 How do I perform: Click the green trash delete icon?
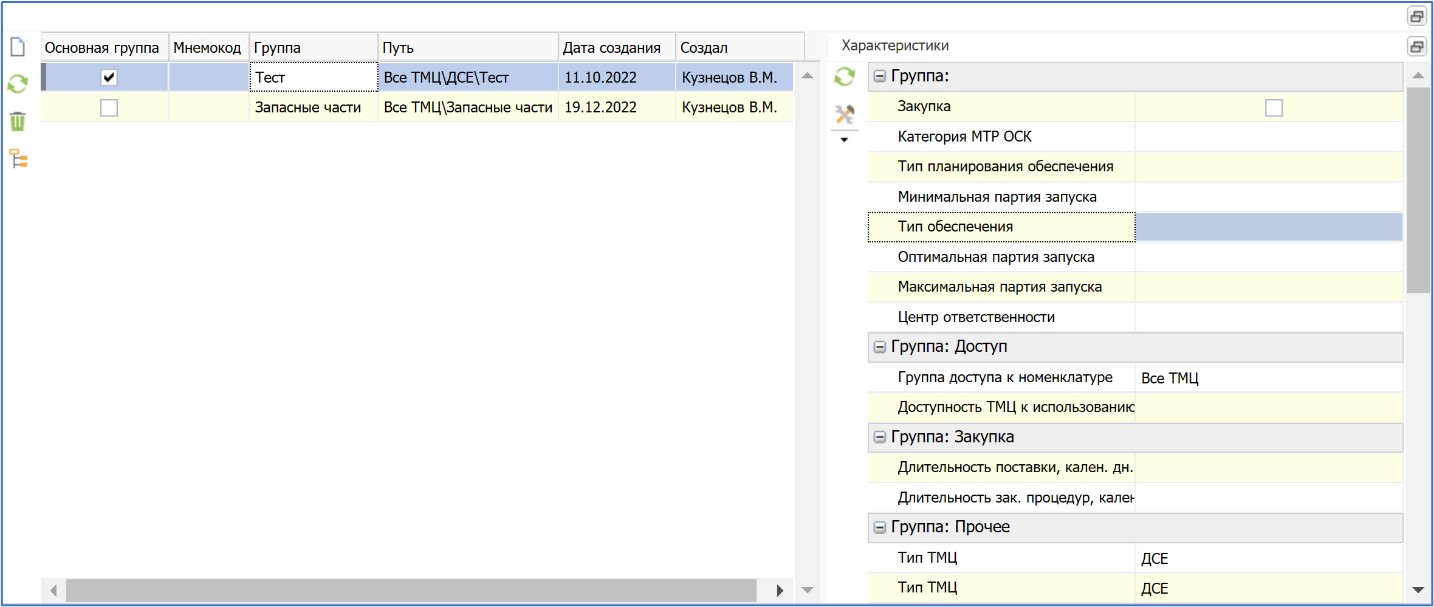pos(17,121)
